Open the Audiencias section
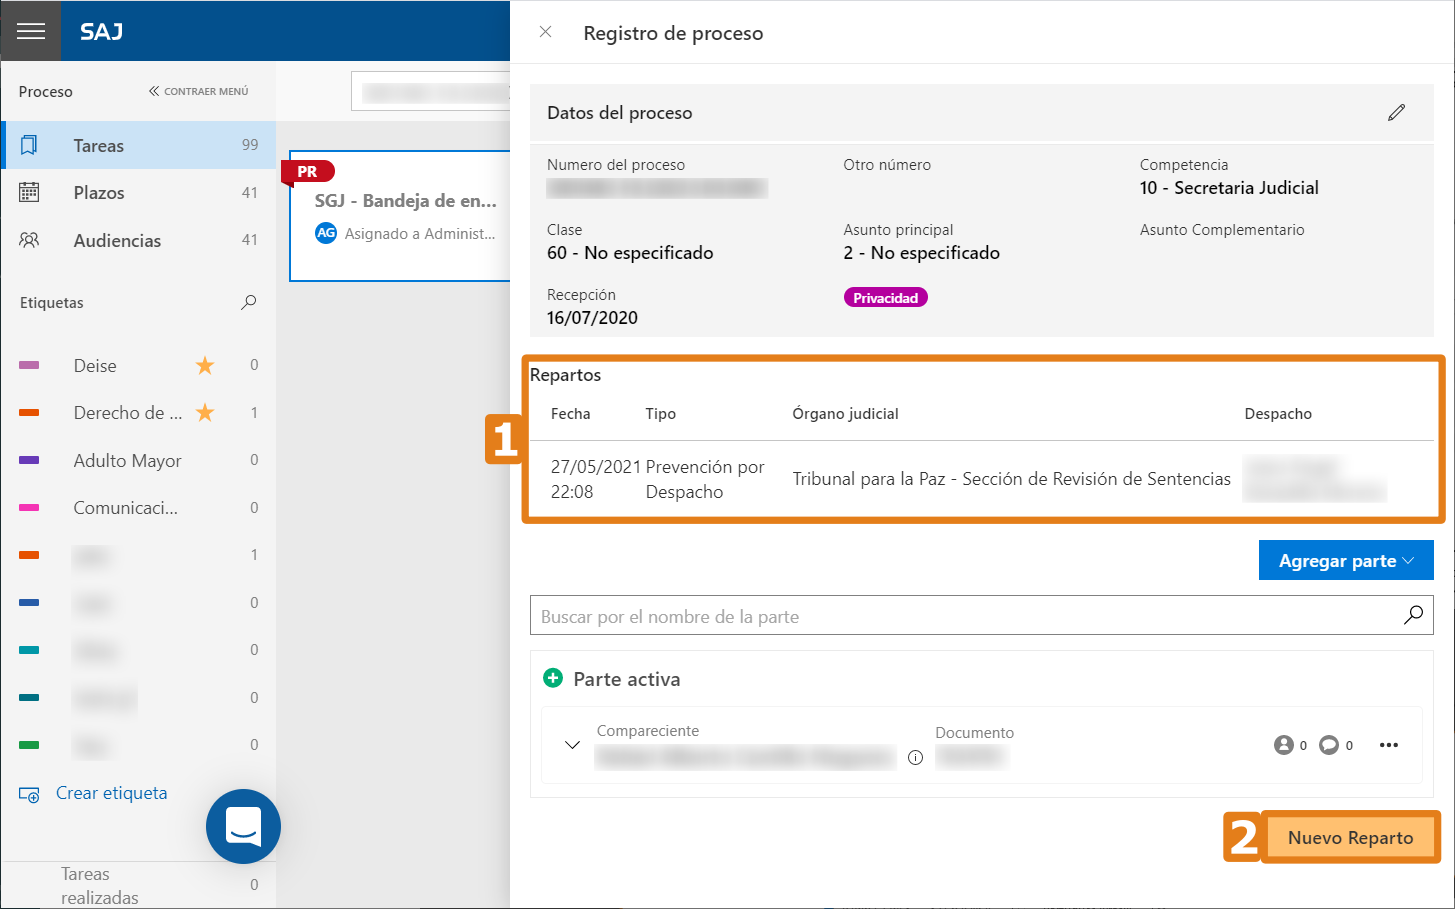 138,240
